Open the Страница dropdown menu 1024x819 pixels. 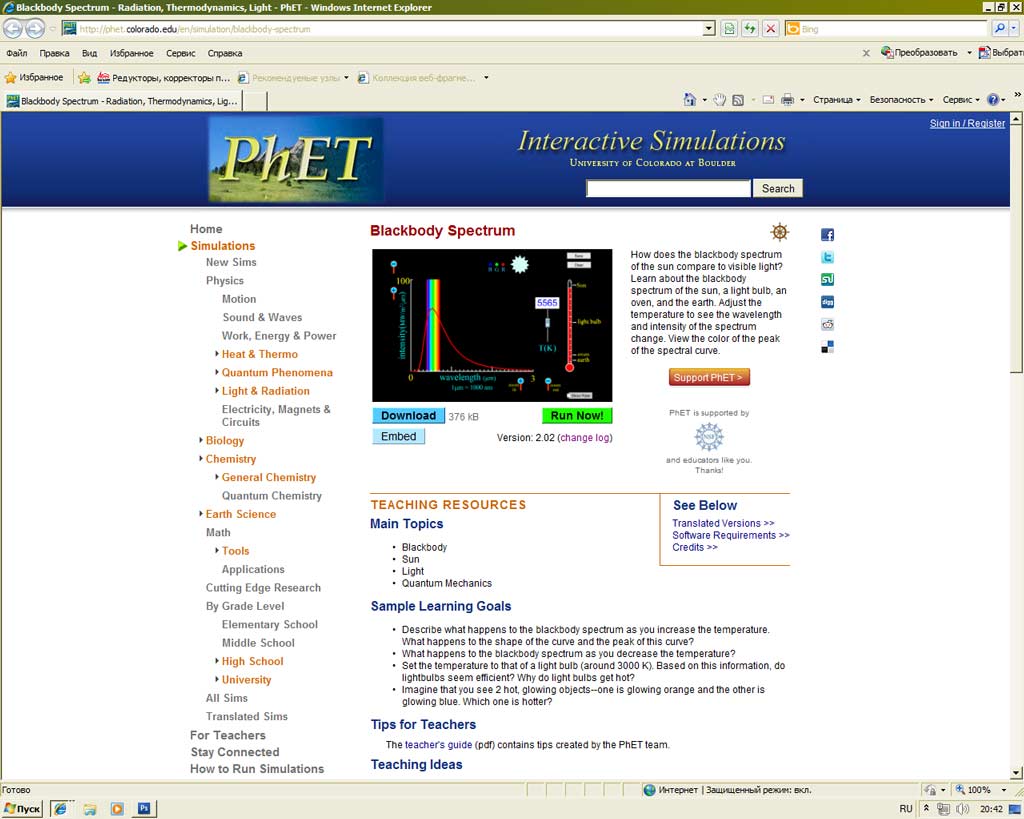click(x=837, y=99)
